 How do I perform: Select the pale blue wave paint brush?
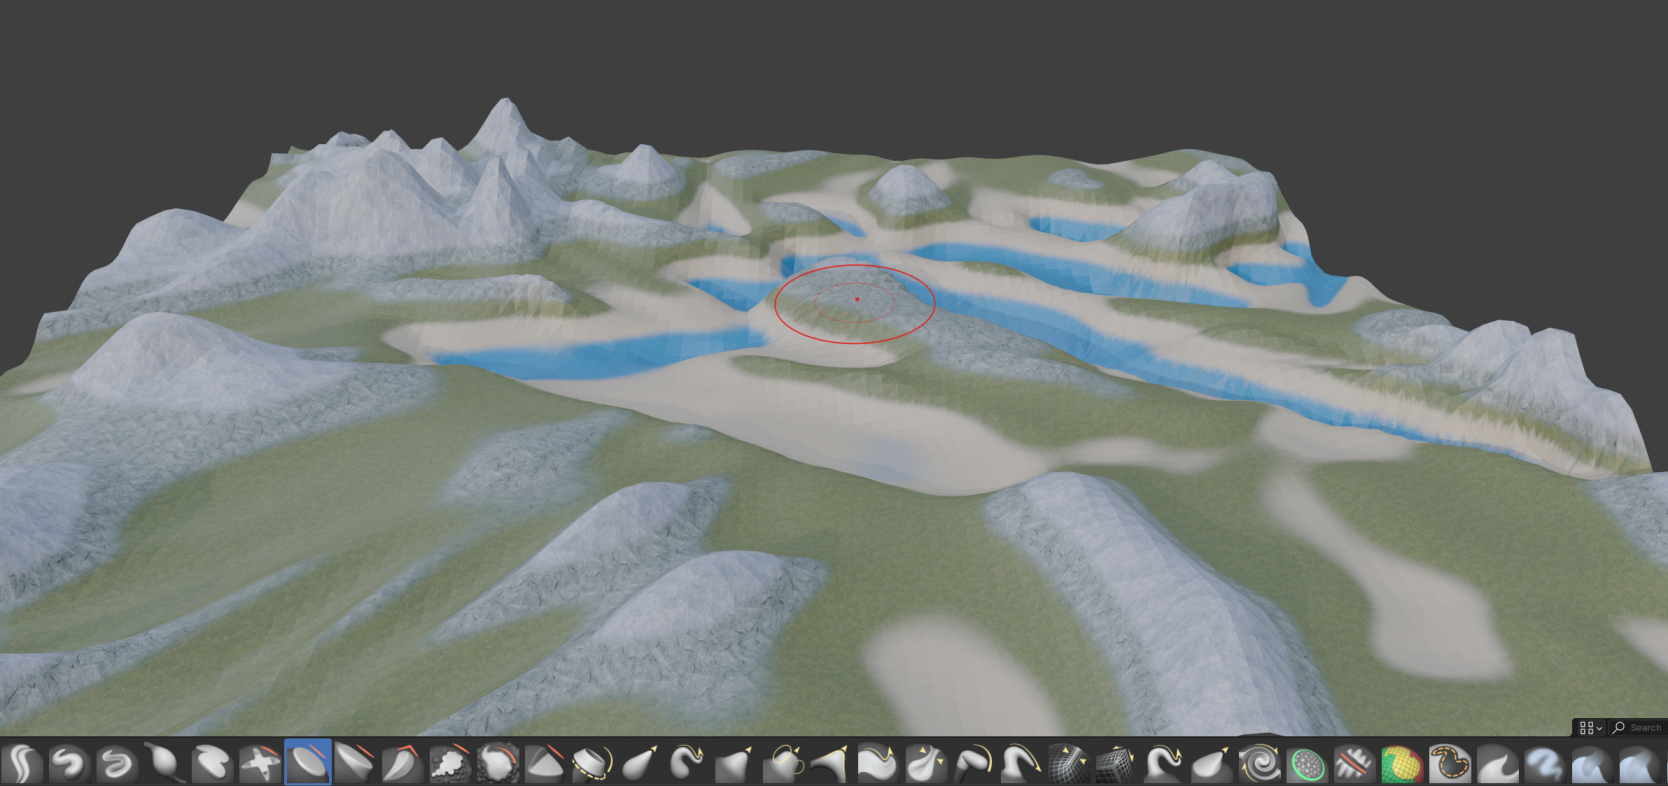click(x=1592, y=763)
